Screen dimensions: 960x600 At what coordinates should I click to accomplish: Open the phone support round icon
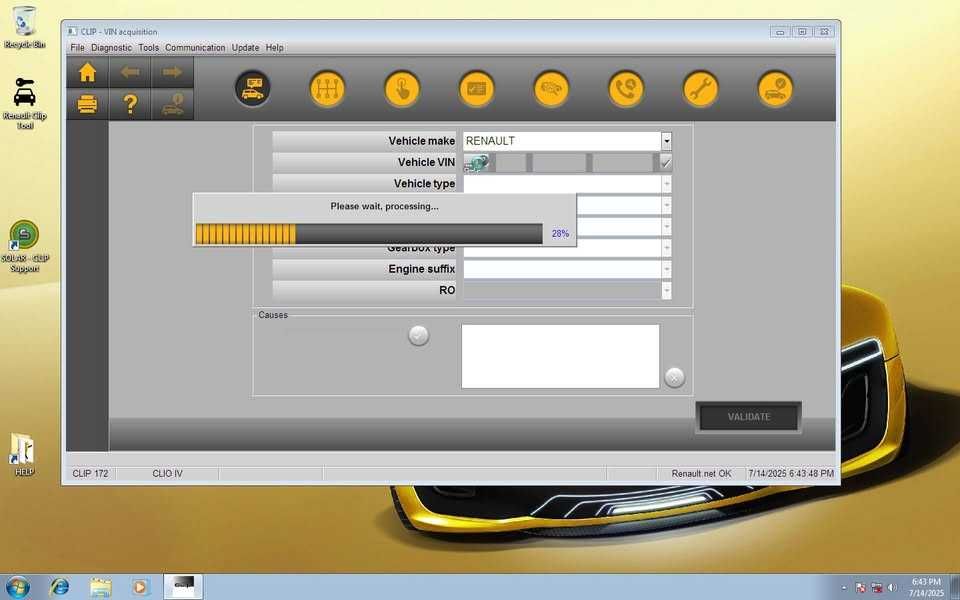626,89
